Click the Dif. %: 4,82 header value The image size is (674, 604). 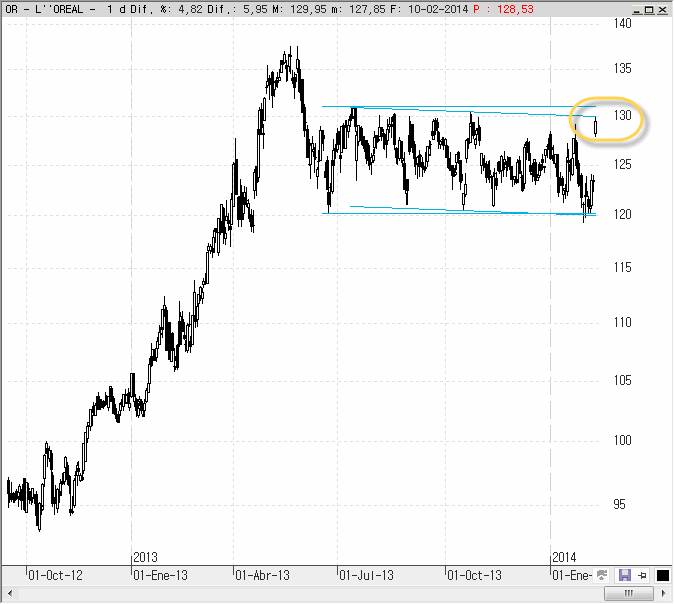(166, 9)
